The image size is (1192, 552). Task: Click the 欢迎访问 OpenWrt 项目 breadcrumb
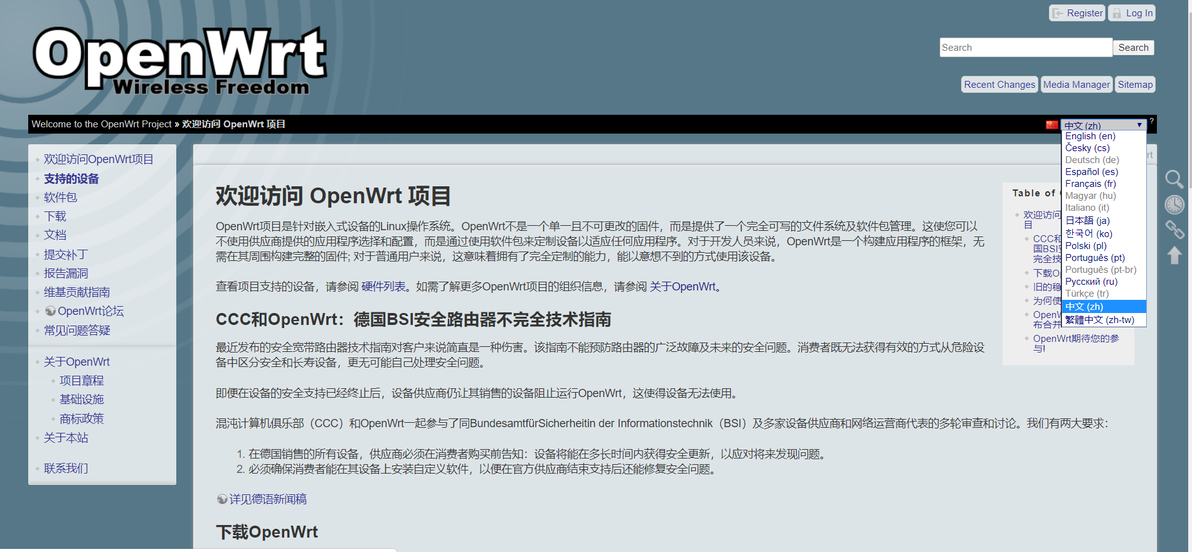(234, 124)
